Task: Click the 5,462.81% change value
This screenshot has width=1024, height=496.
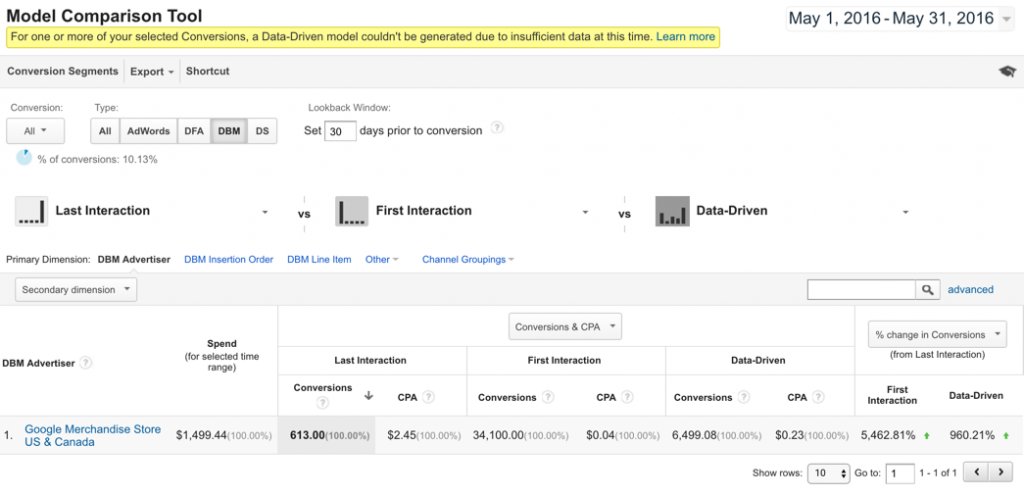Action: pos(888,435)
